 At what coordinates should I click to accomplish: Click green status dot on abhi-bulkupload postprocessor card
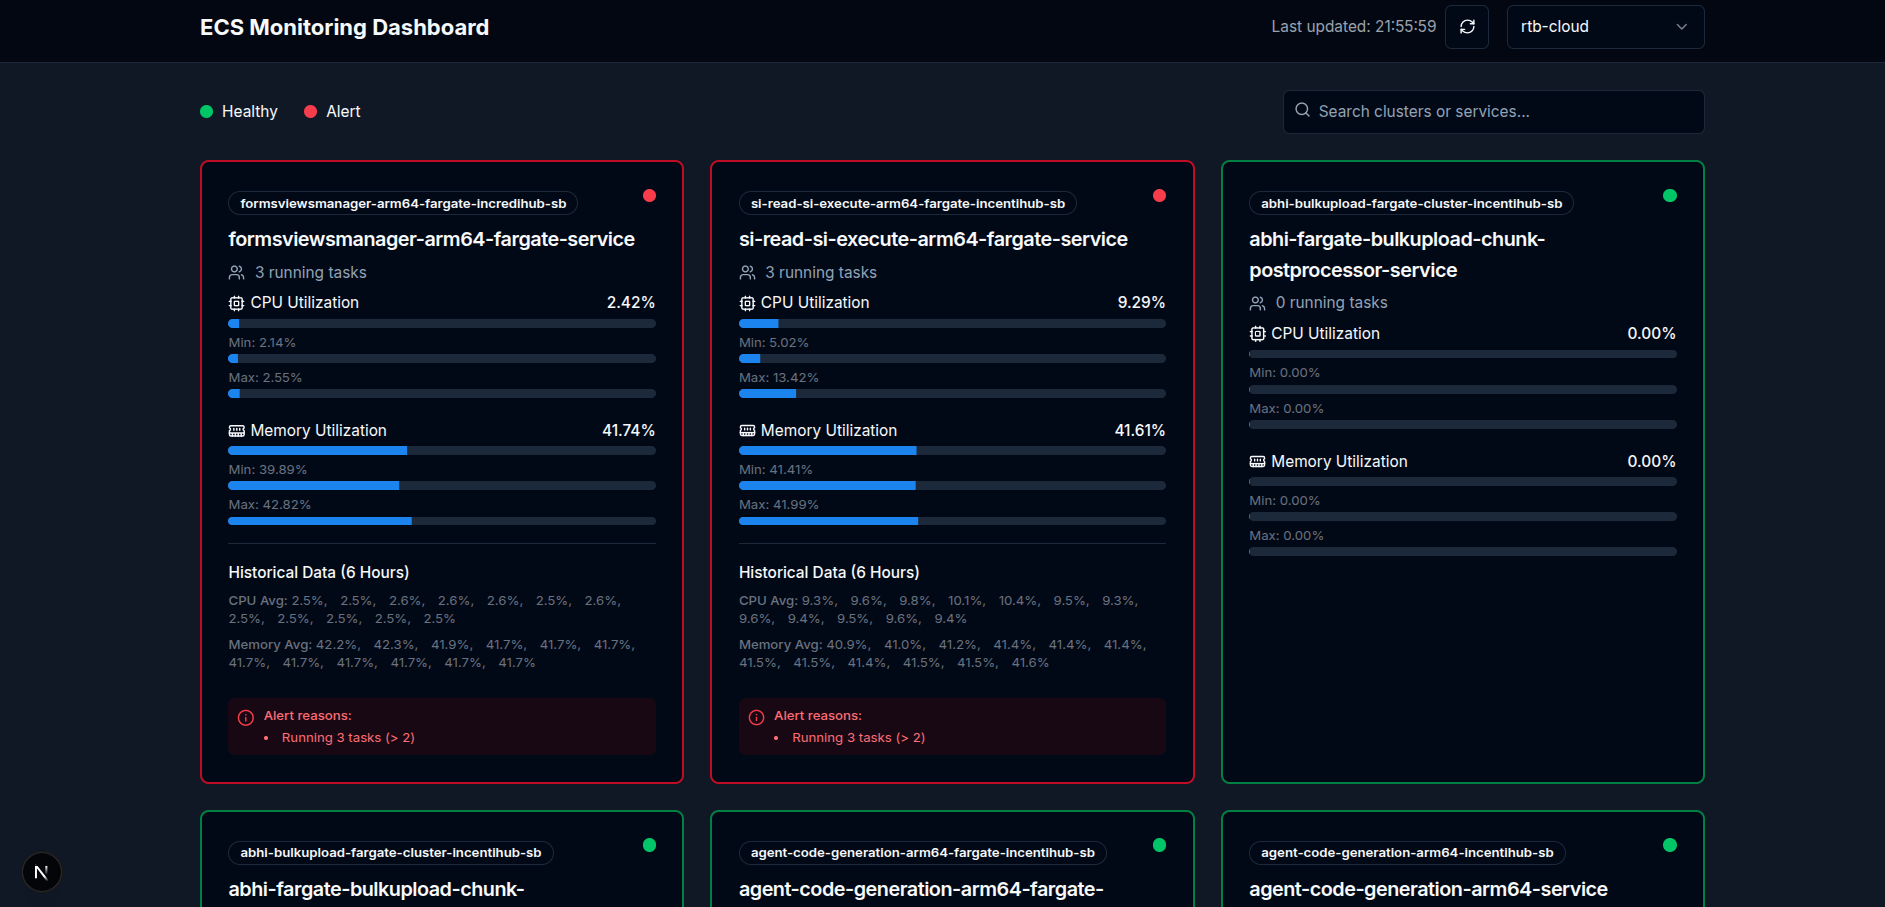pos(1669,196)
